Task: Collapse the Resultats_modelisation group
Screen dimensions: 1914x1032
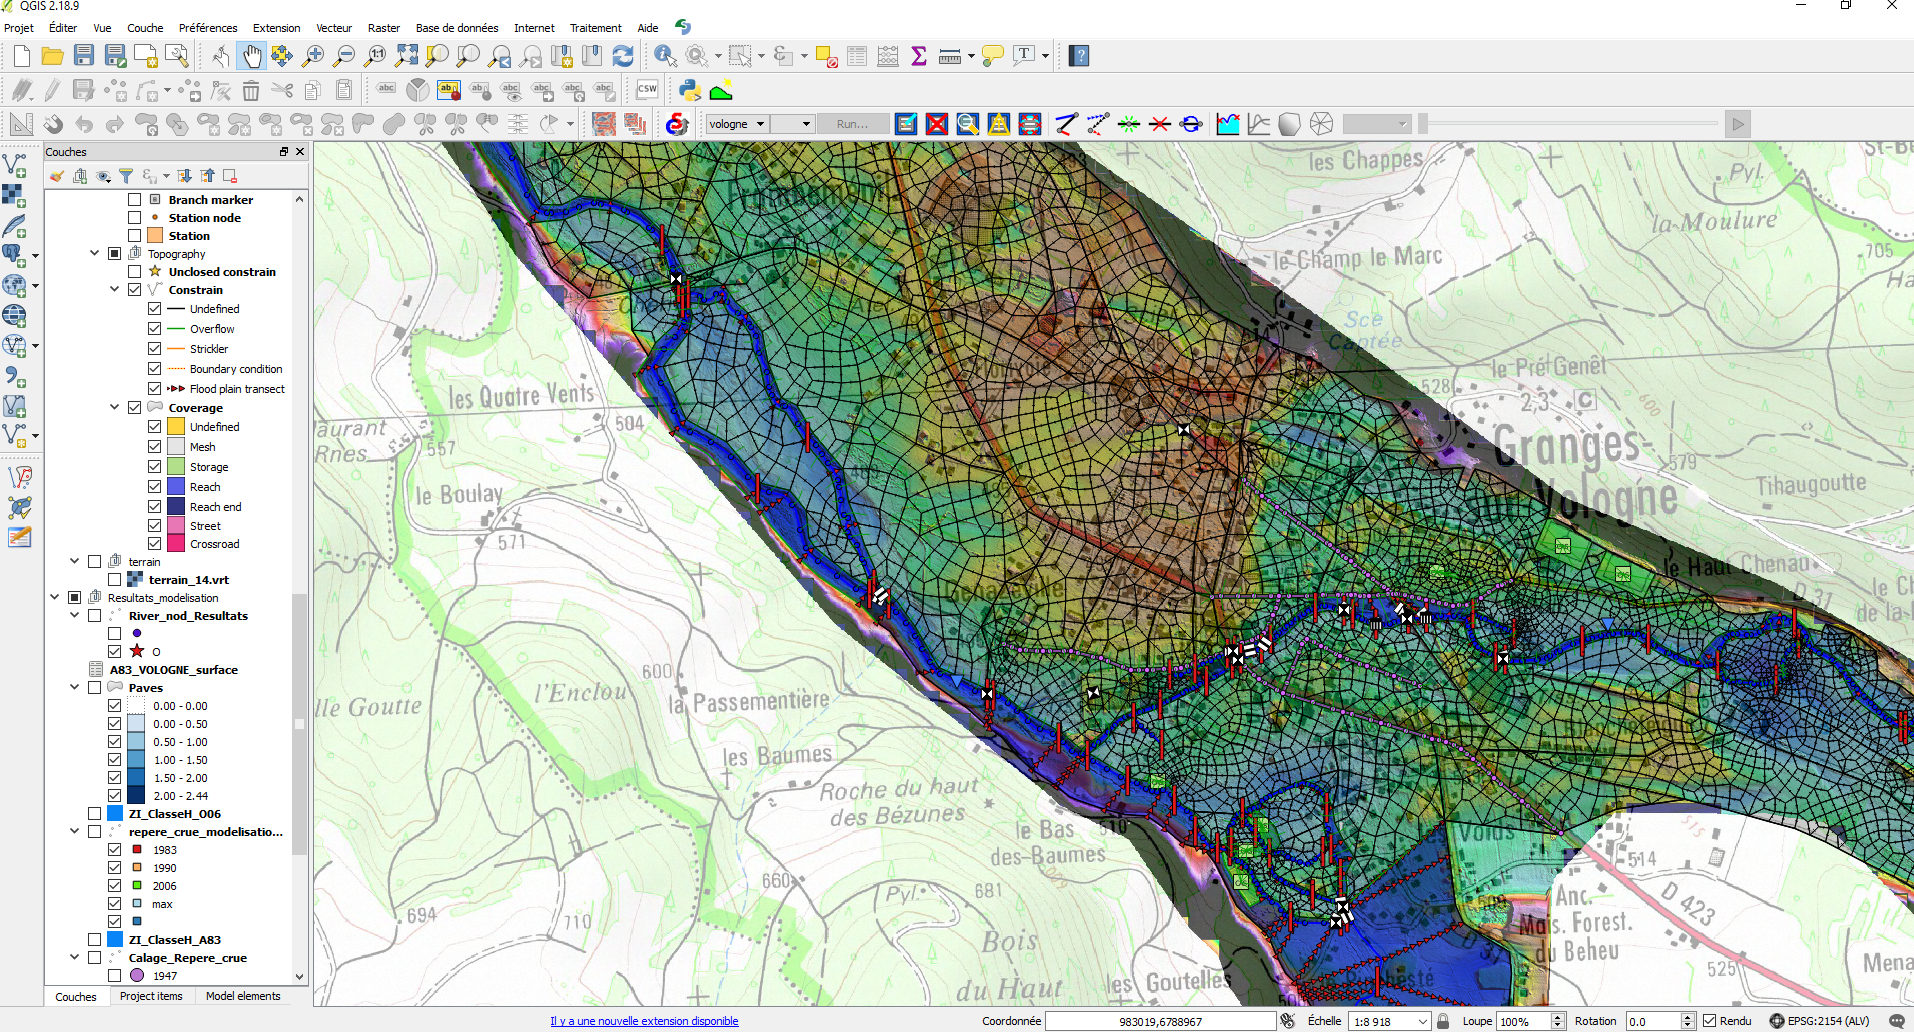Action: click(54, 598)
